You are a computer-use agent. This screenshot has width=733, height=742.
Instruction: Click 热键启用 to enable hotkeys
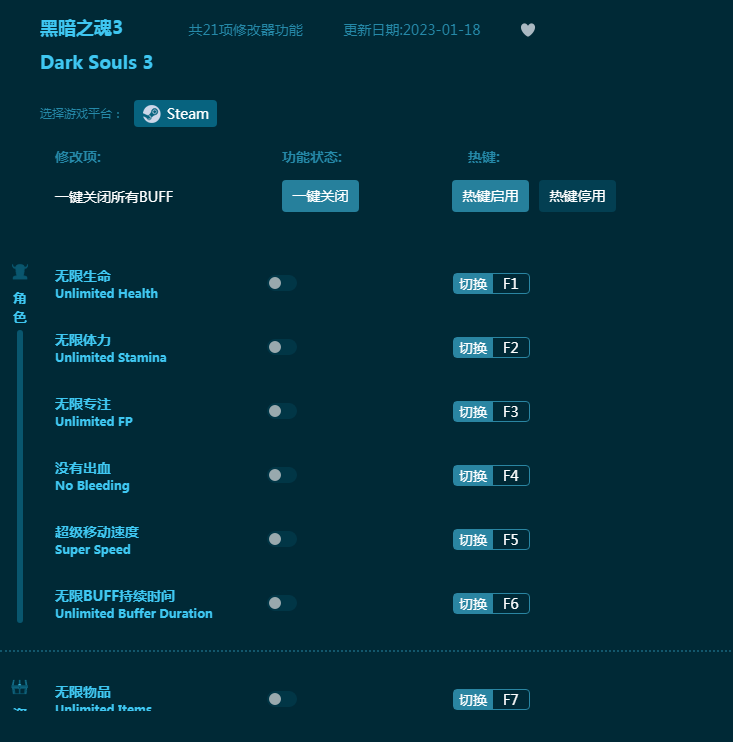(x=490, y=196)
